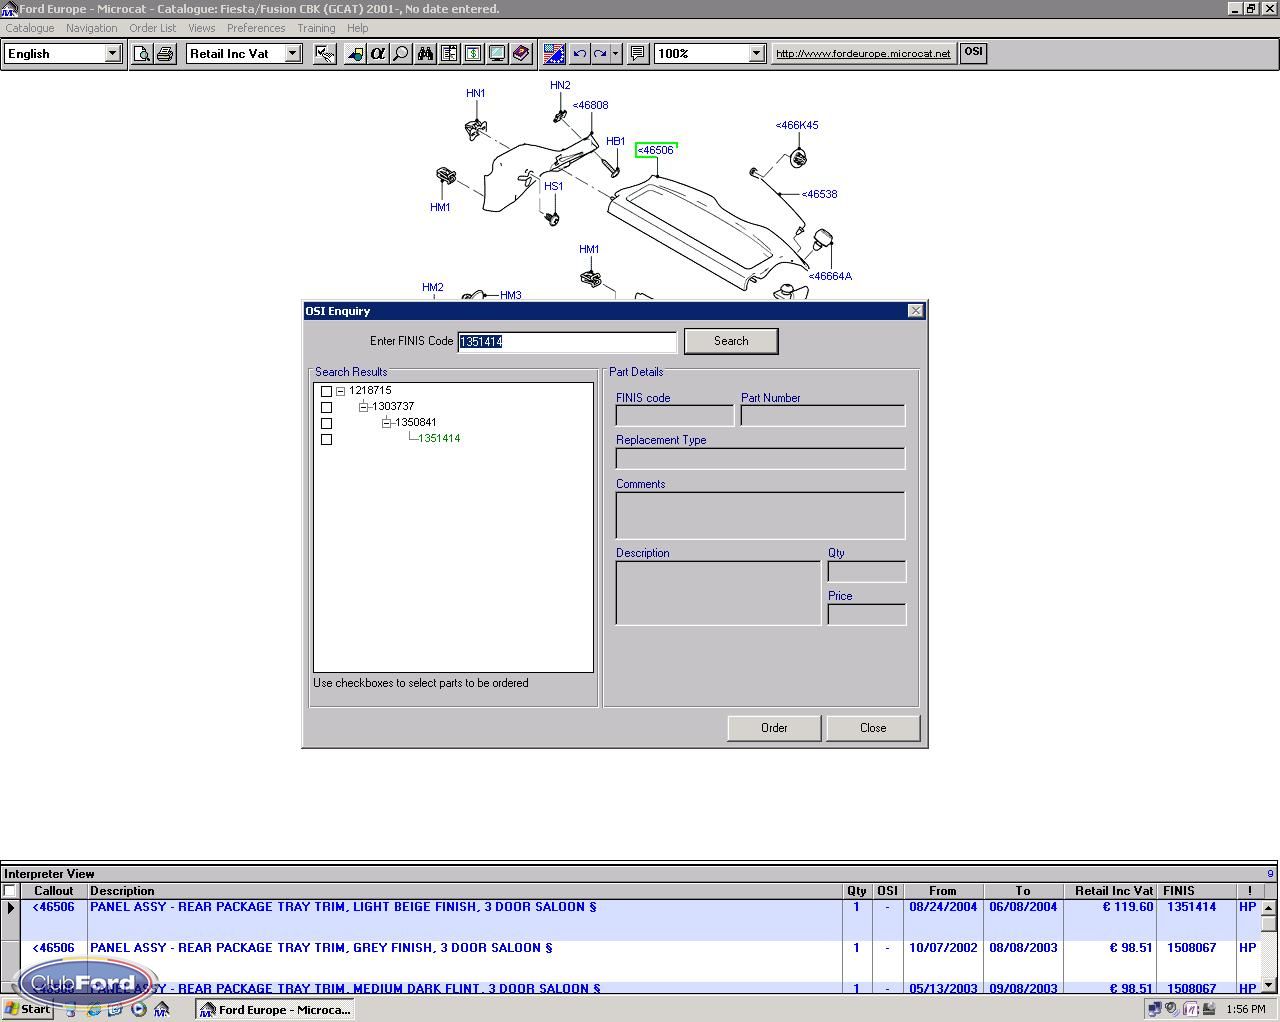Click the alpha symbol toolbar icon
This screenshot has height=1022, width=1280.
pyautogui.click(x=378, y=54)
